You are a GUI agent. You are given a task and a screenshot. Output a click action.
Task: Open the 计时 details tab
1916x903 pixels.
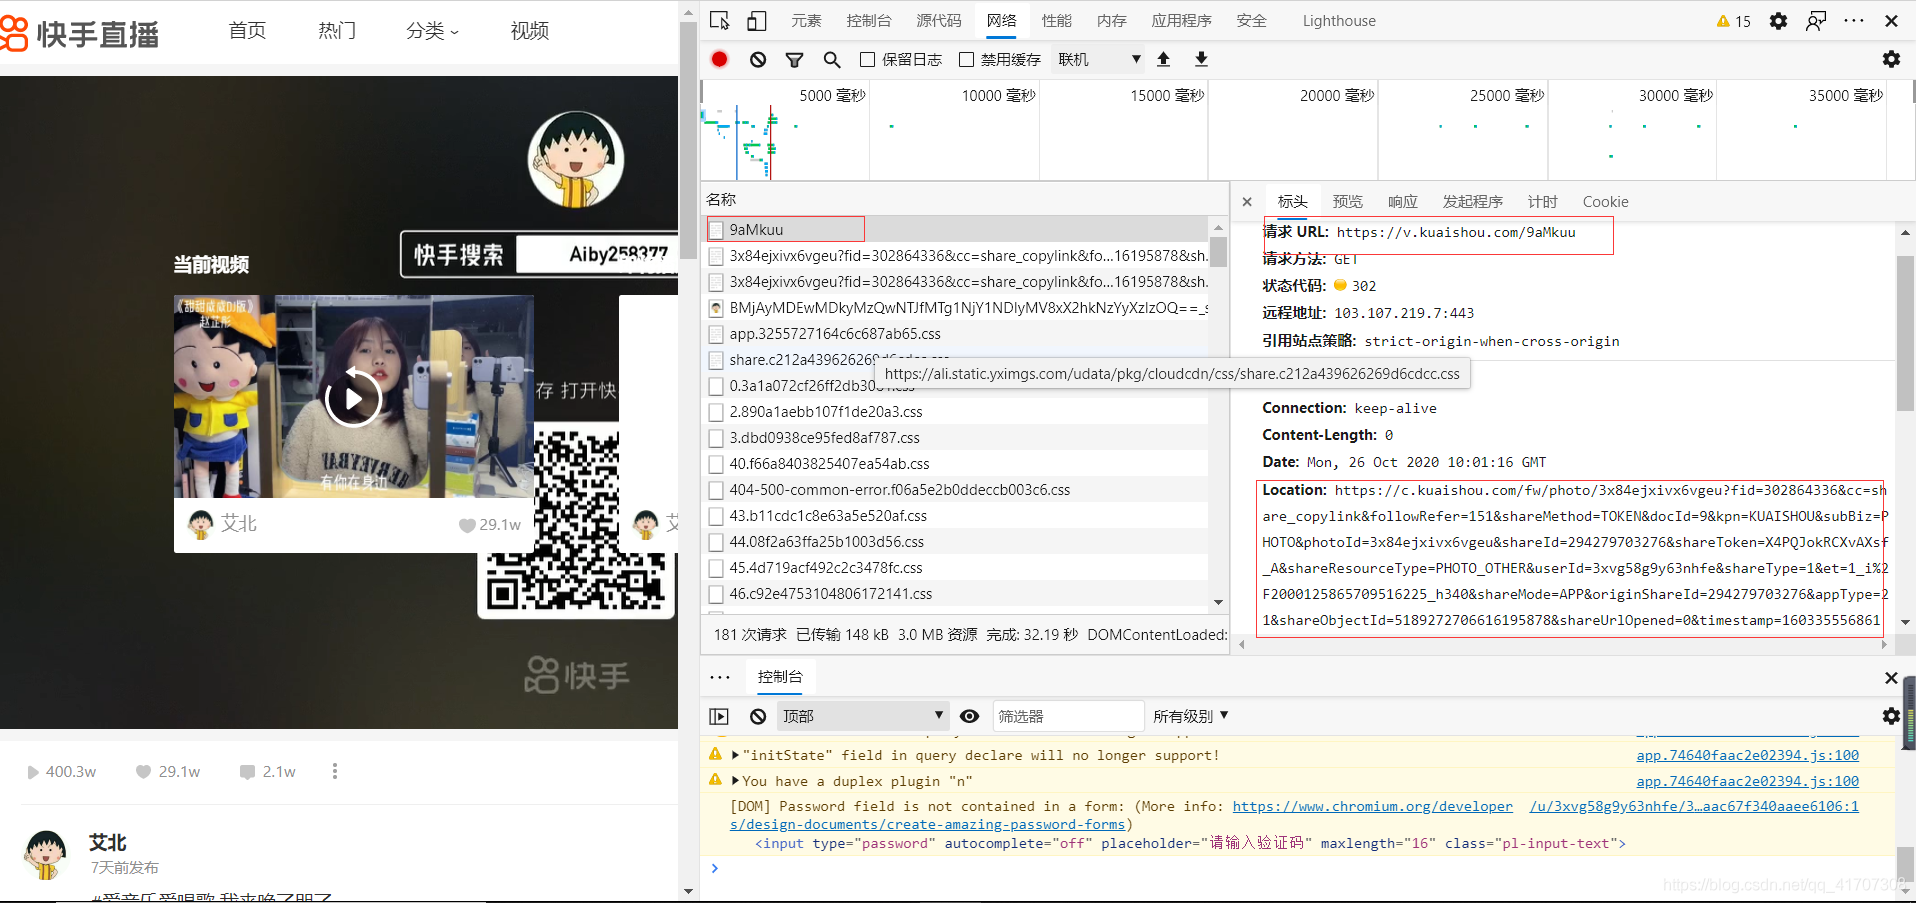click(1542, 202)
